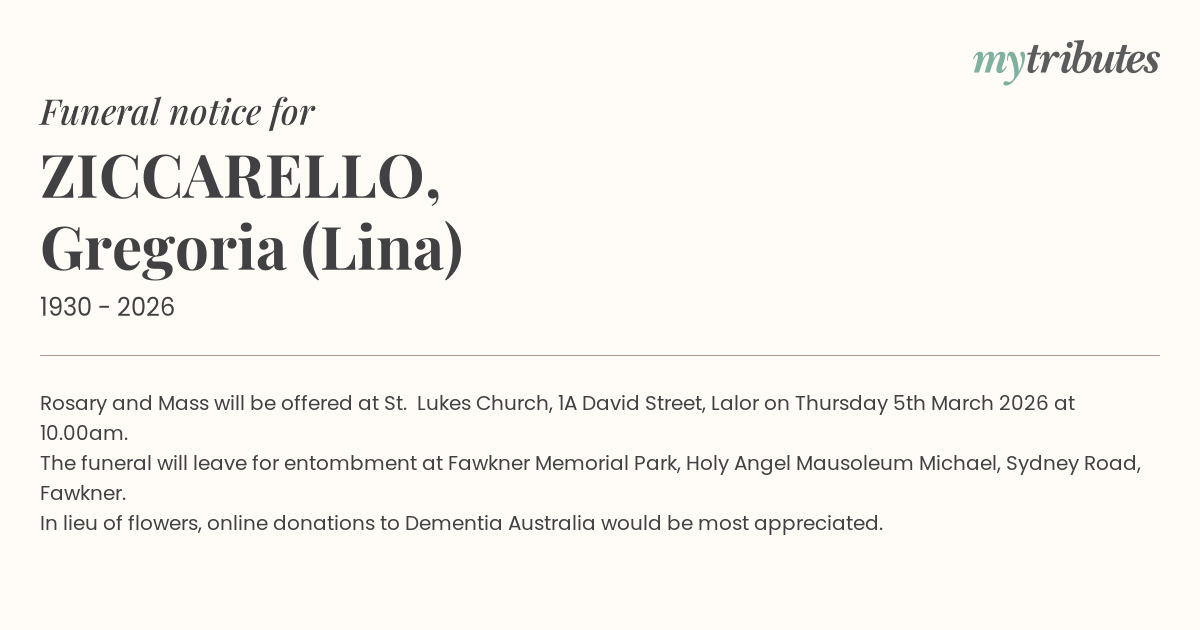
Task: Click the green "my" part of logo
Action: pyautogui.click(x=998, y=62)
